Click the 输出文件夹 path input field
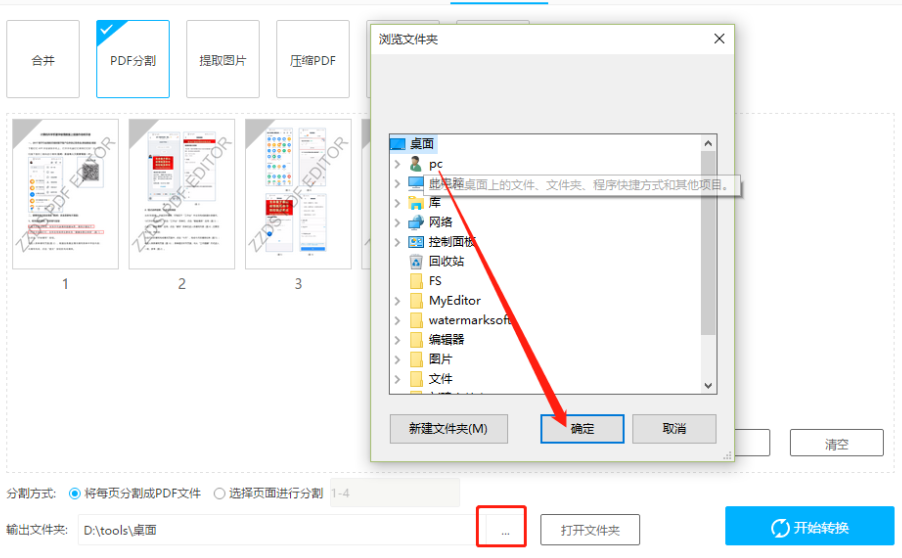 click(278, 530)
